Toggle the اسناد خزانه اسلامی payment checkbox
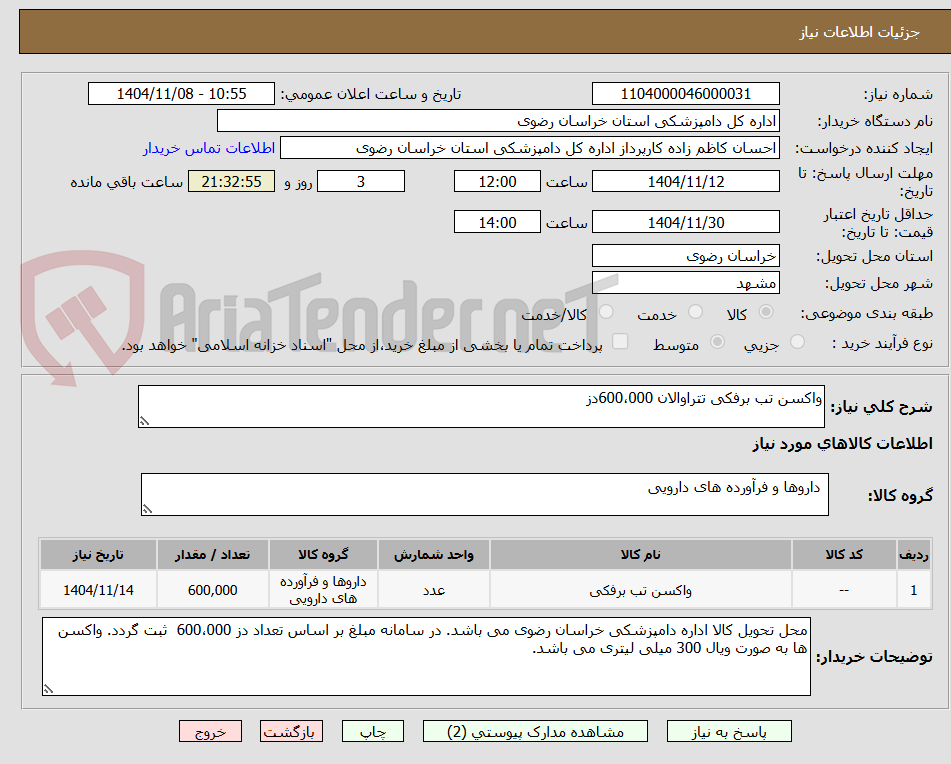The width and height of the screenshot is (951, 764). (x=620, y=341)
